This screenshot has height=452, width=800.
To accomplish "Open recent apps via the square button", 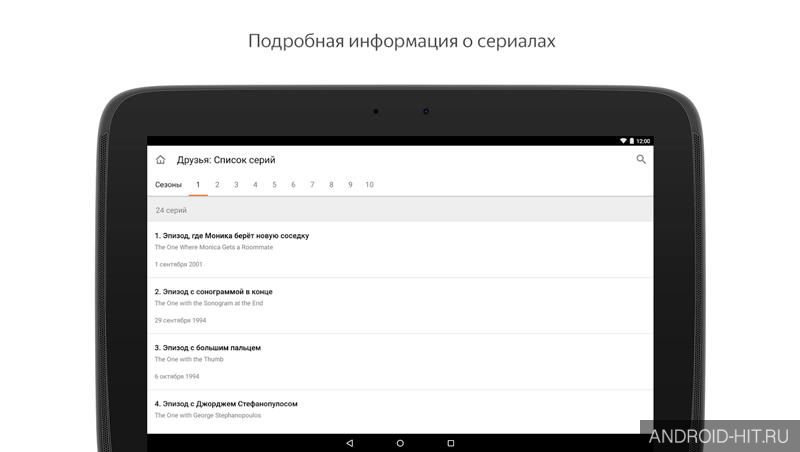I will click(451, 443).
